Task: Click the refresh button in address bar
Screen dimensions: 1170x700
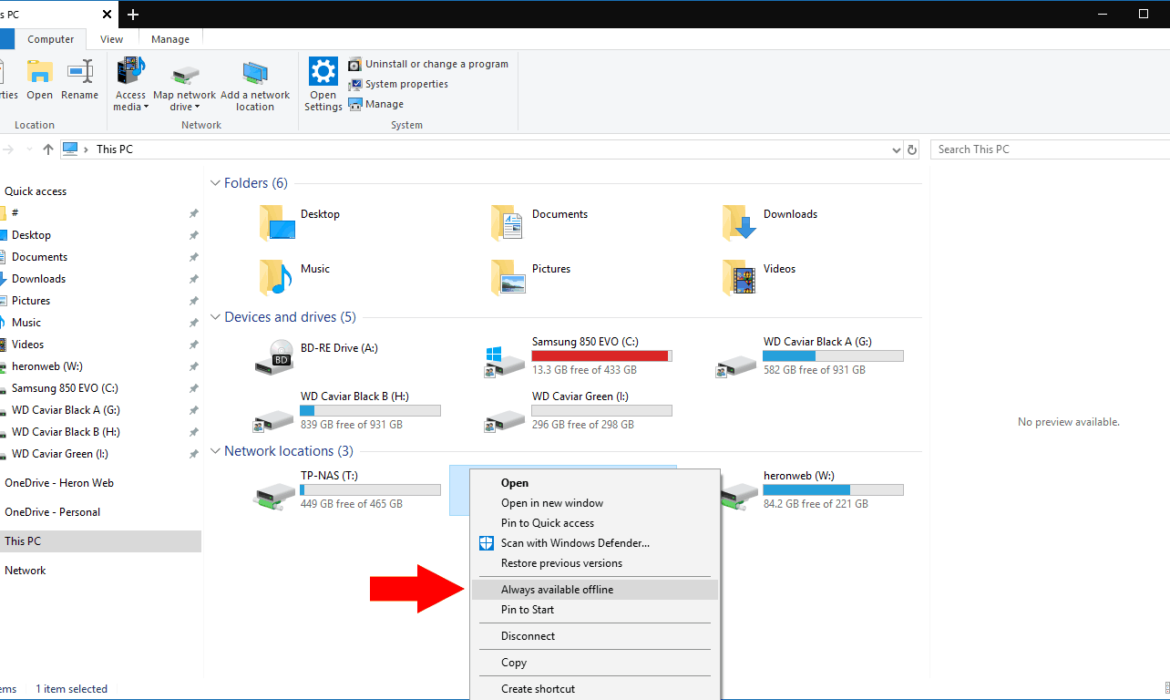Action: (x=912, y=149)
